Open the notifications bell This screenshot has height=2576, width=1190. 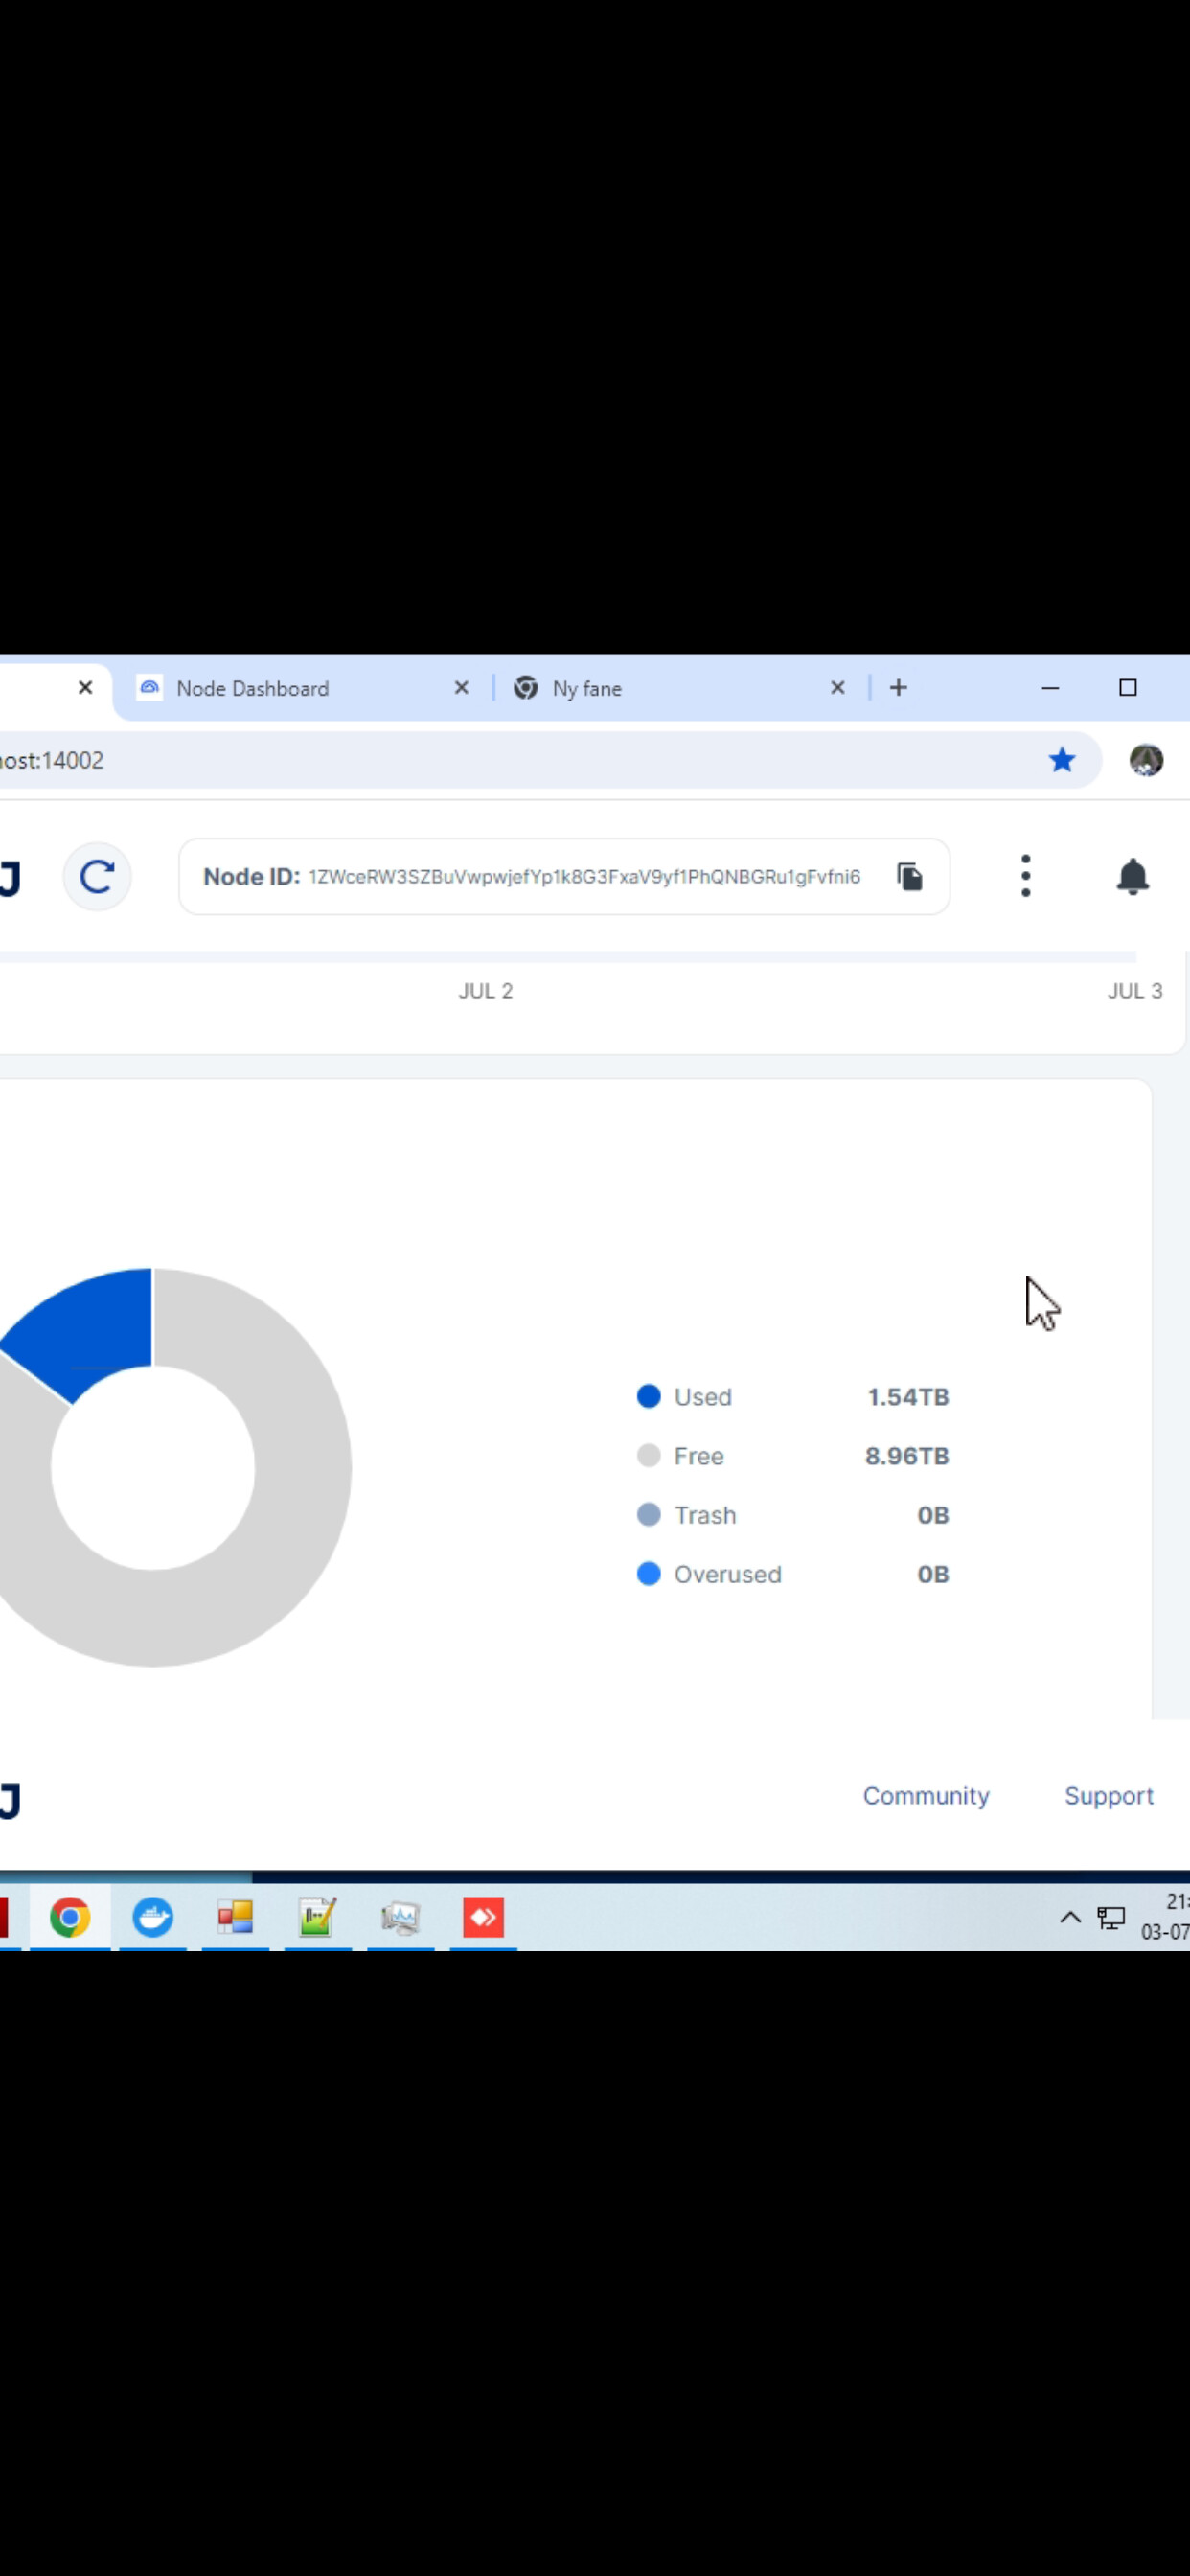[x=1132, y=877]
